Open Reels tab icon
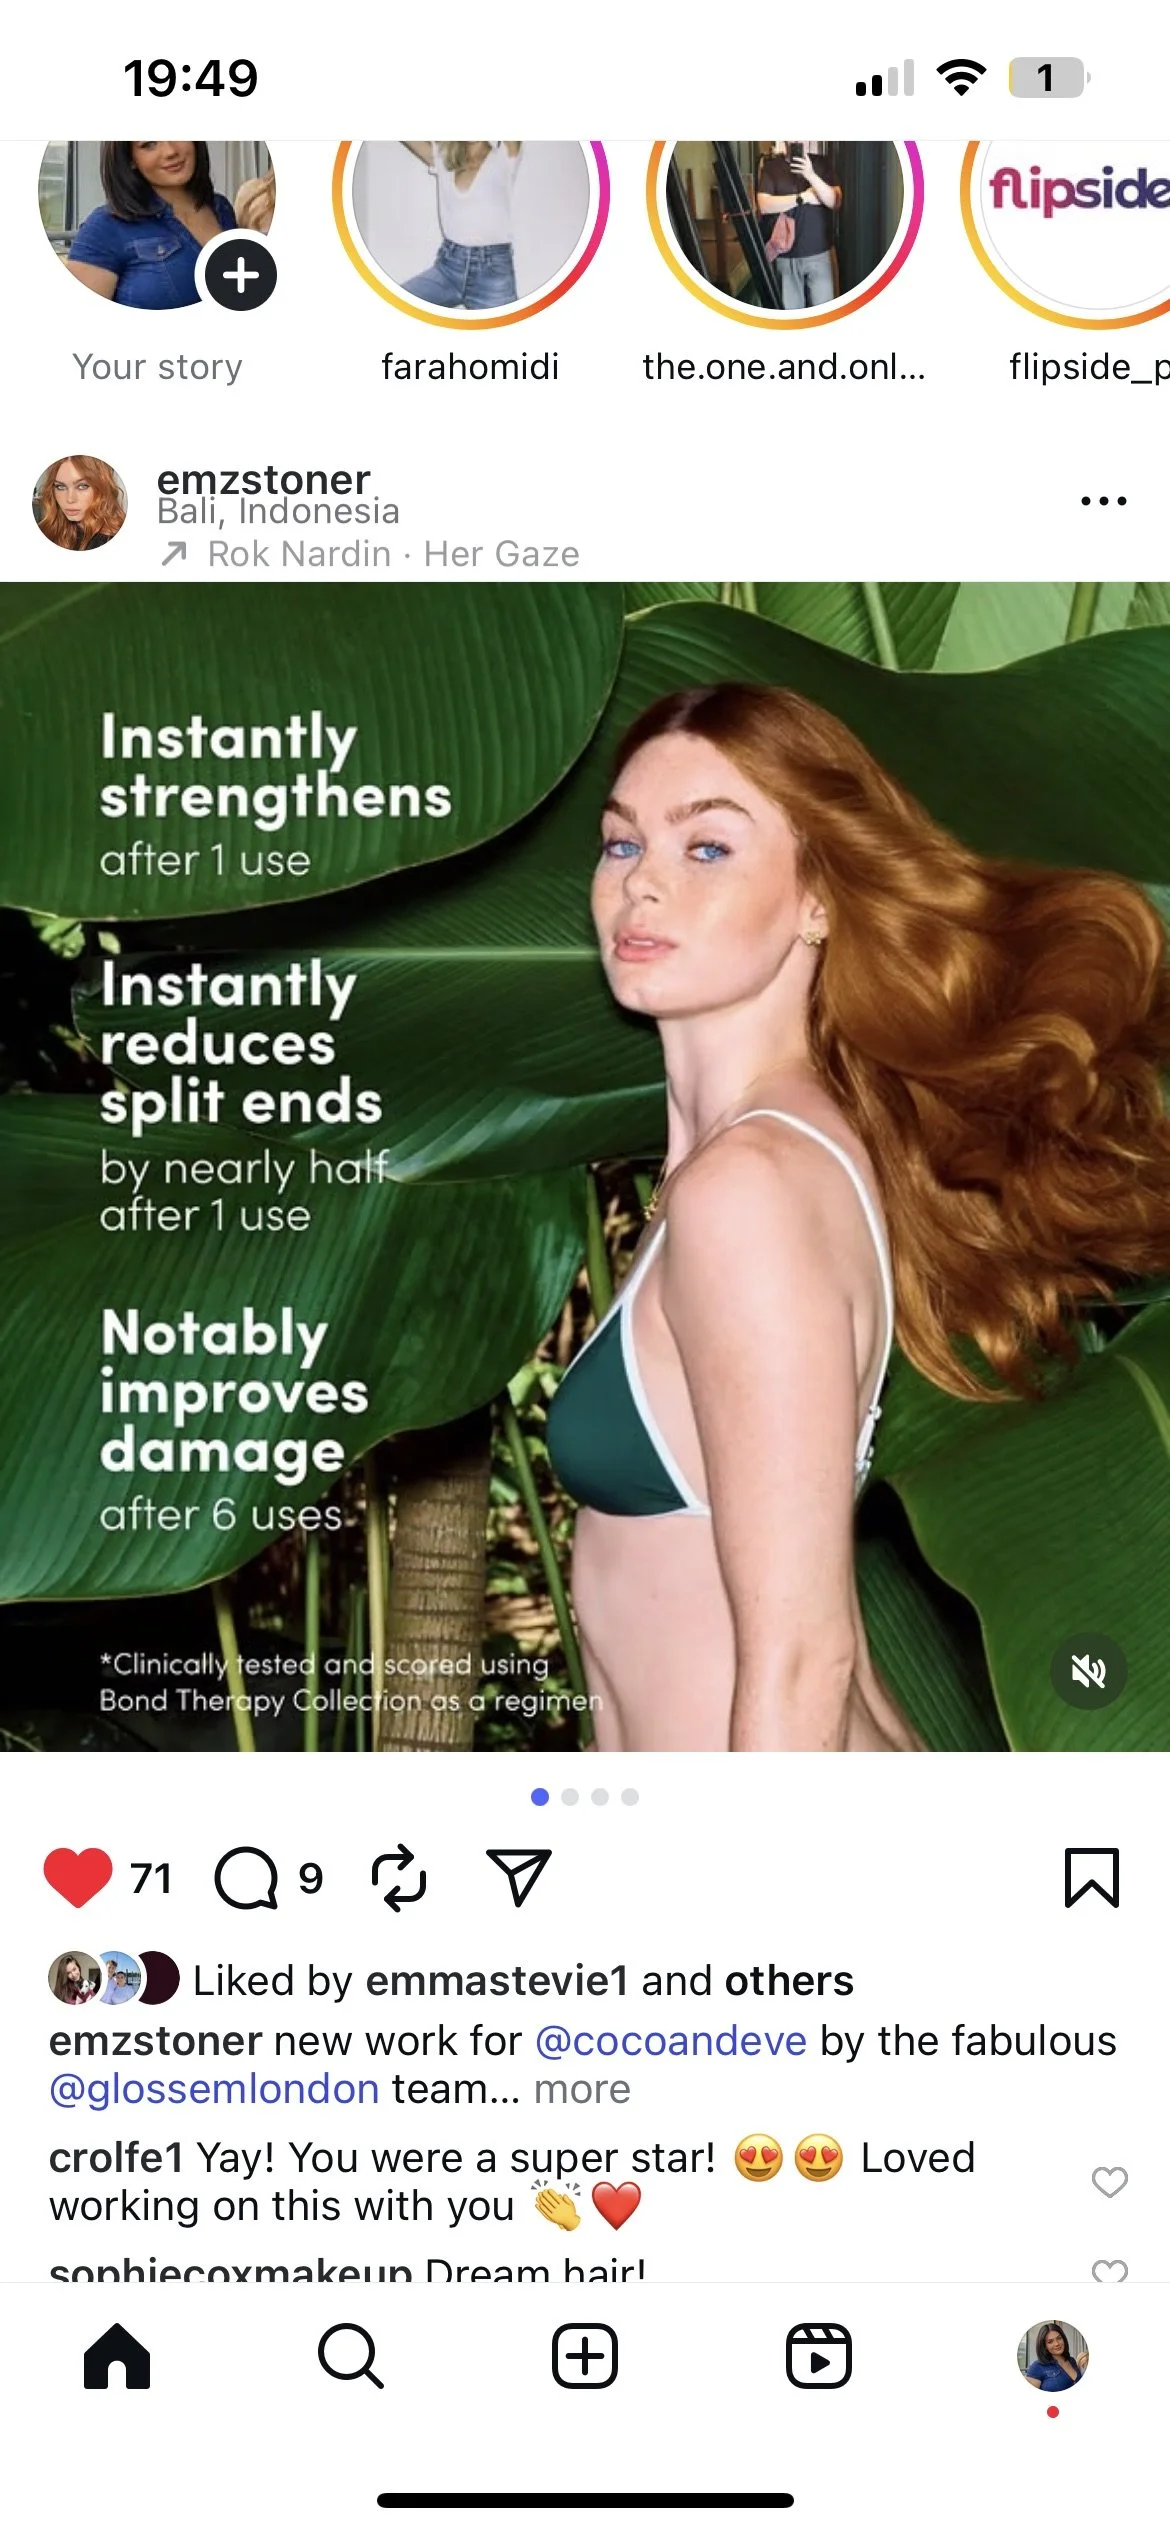 (x=819, y=2355)
